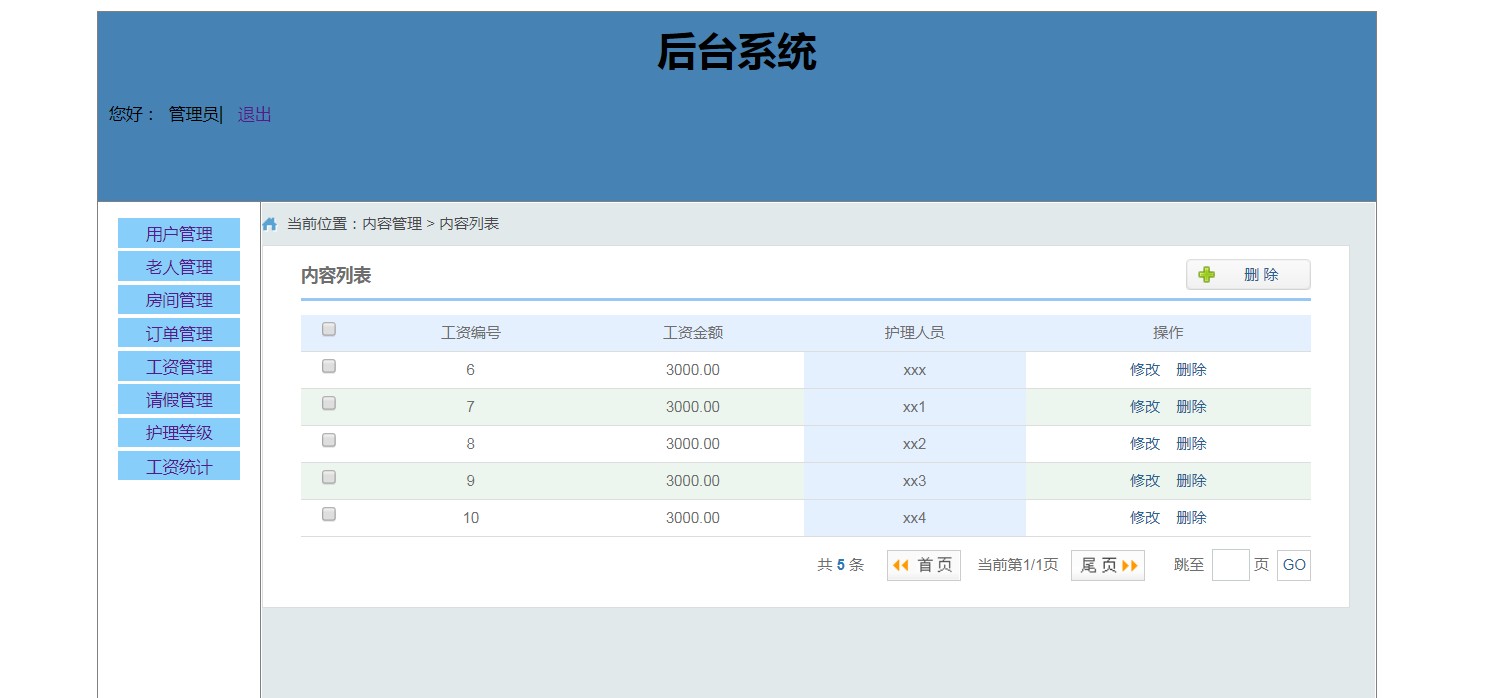The image size is (1504, 698).
Task: Click 修改 for salary record 10
Action: pos(1144,518)
